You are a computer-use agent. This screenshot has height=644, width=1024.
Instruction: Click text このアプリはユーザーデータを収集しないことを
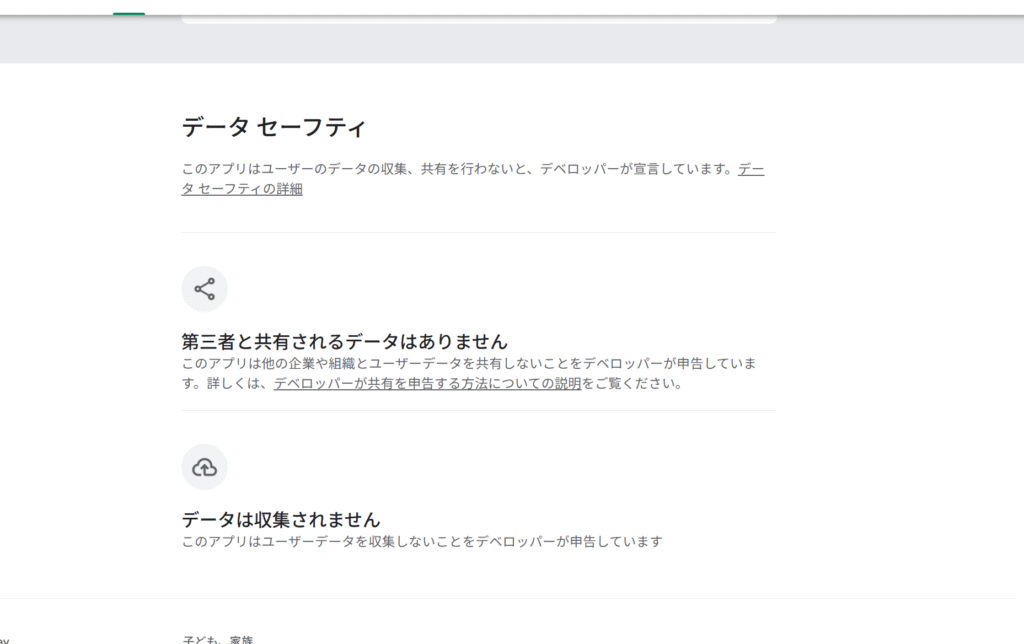pos(328,541)
